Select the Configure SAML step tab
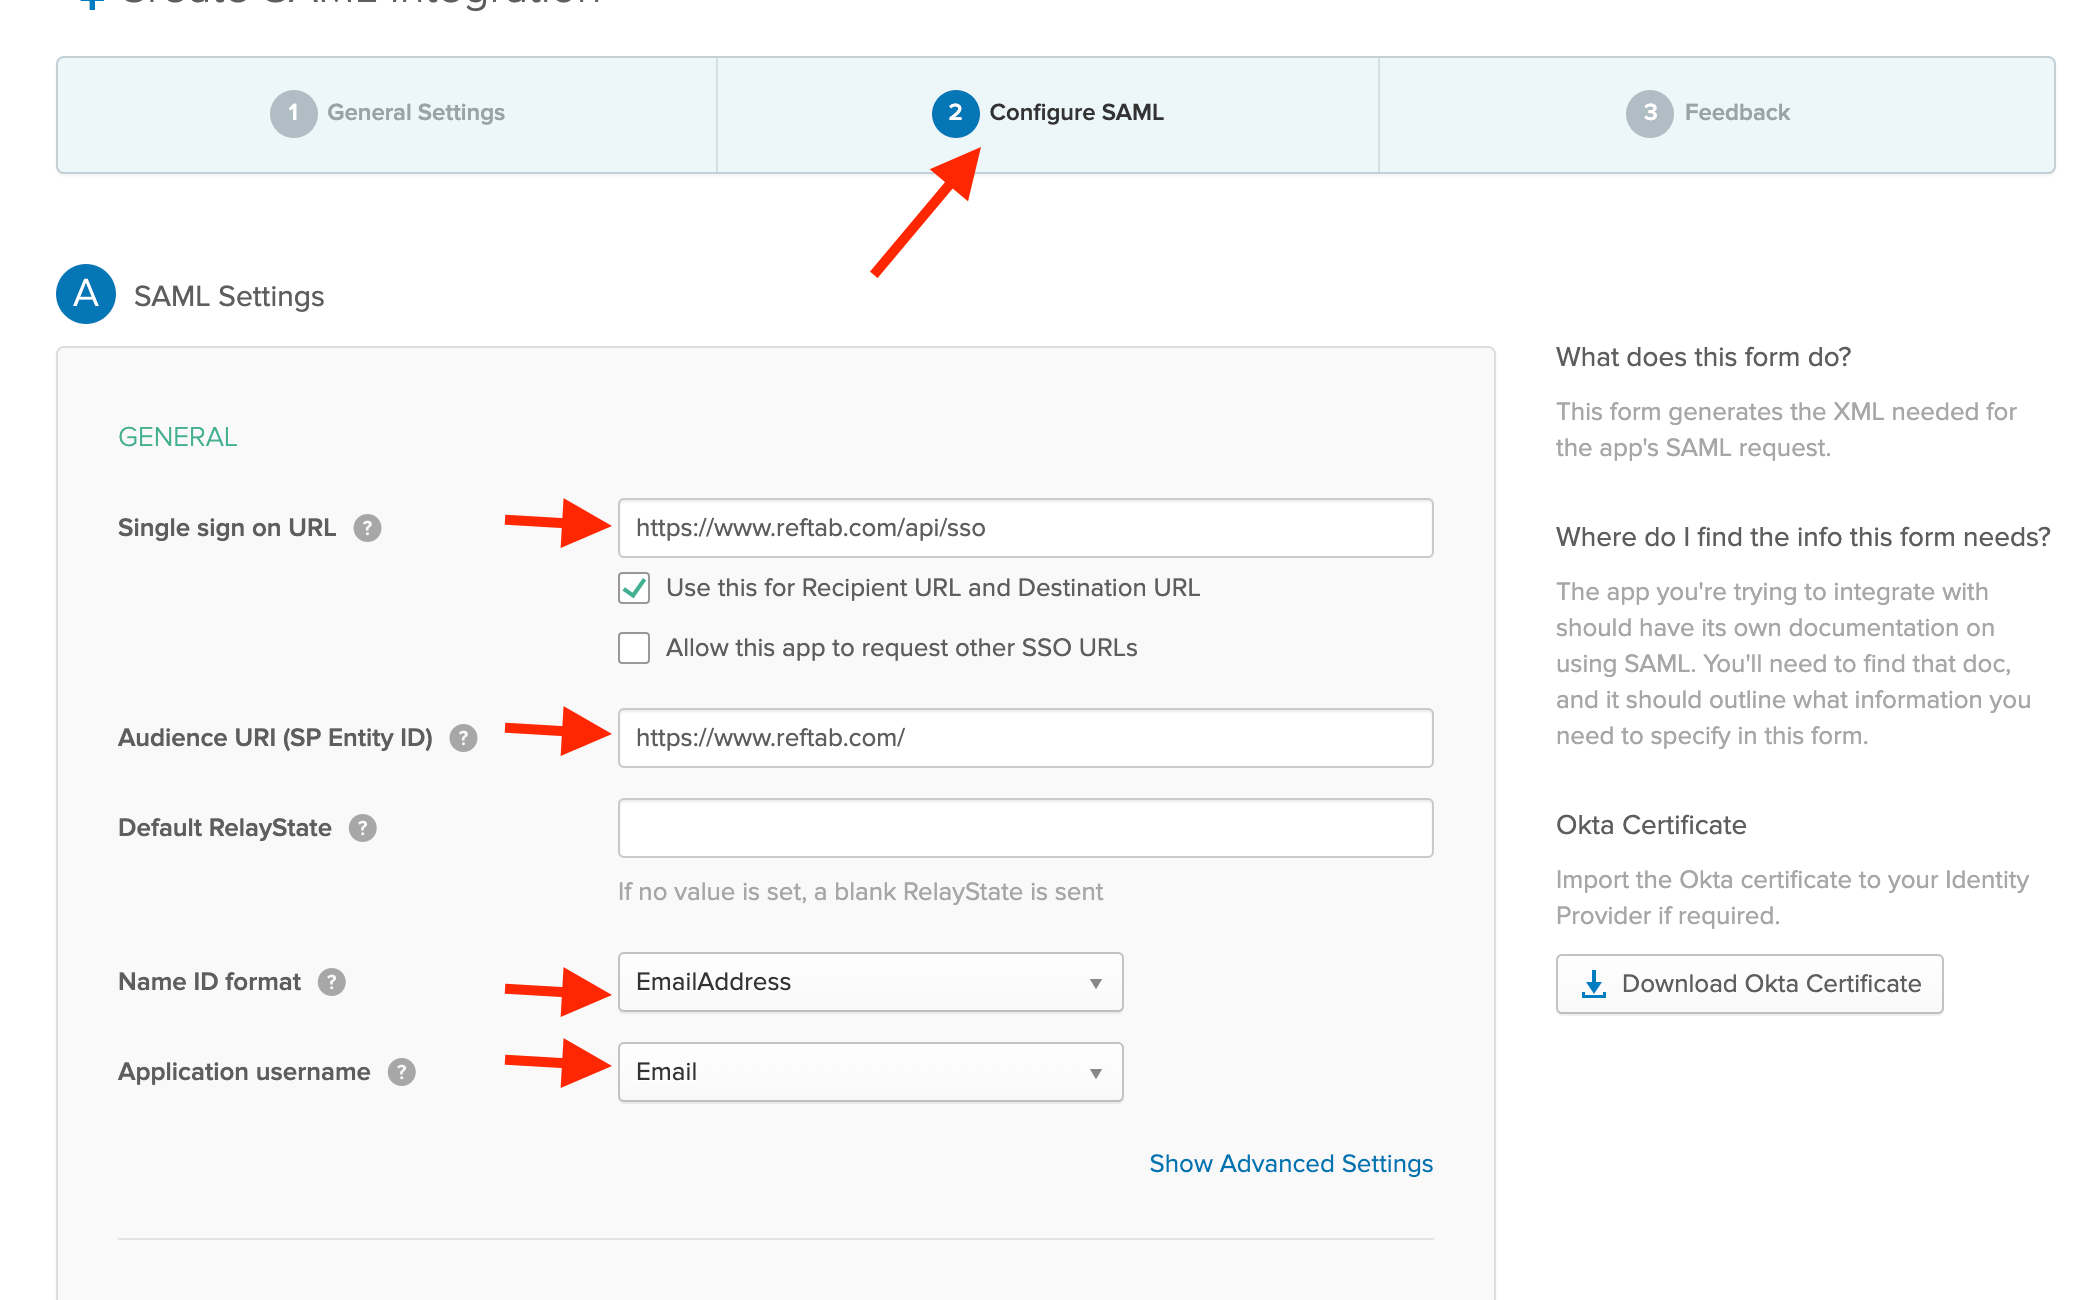This screenshot has height=1300, width=2096. [1048, 115]
